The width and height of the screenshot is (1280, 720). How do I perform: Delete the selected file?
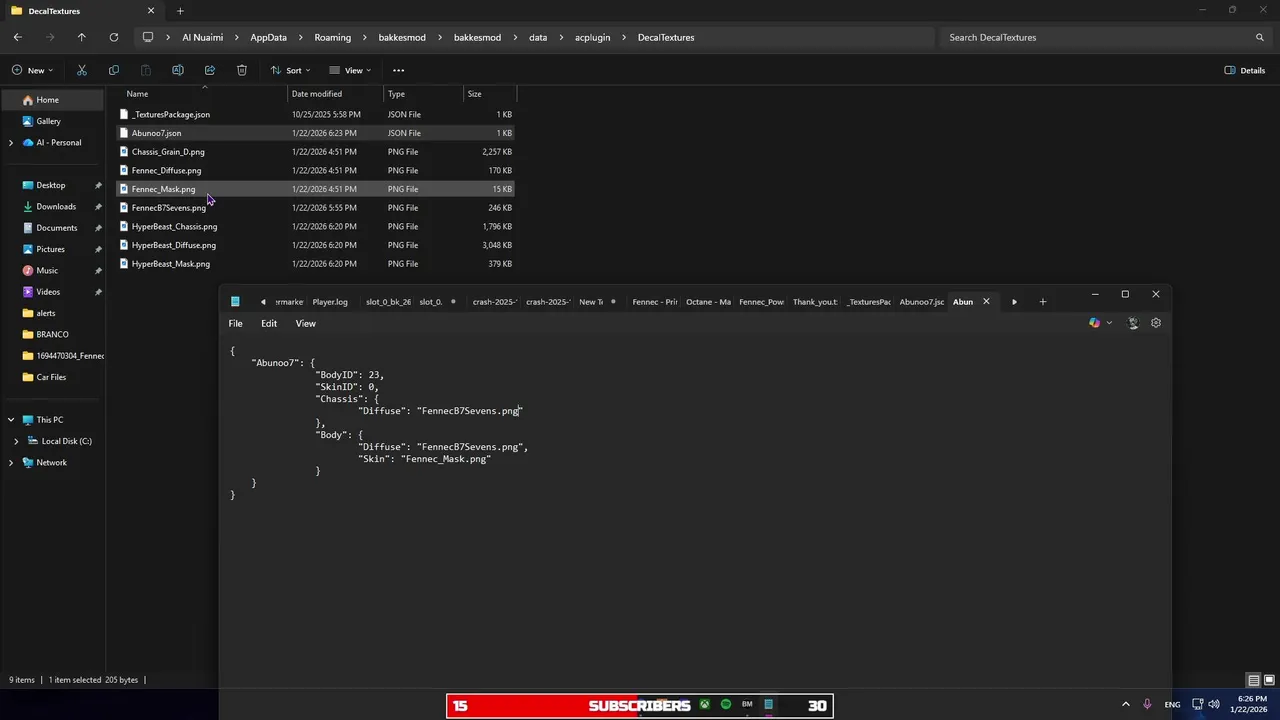tap(242, 70)
